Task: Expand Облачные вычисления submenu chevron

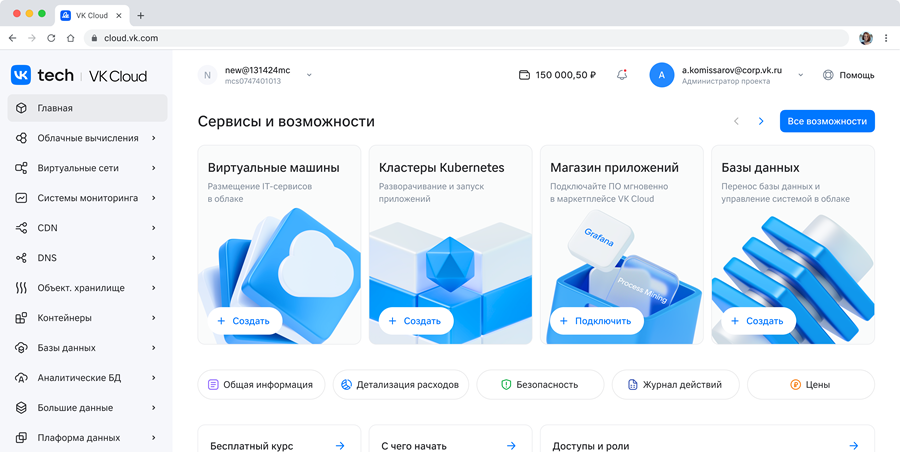Action: click(154, 138)
